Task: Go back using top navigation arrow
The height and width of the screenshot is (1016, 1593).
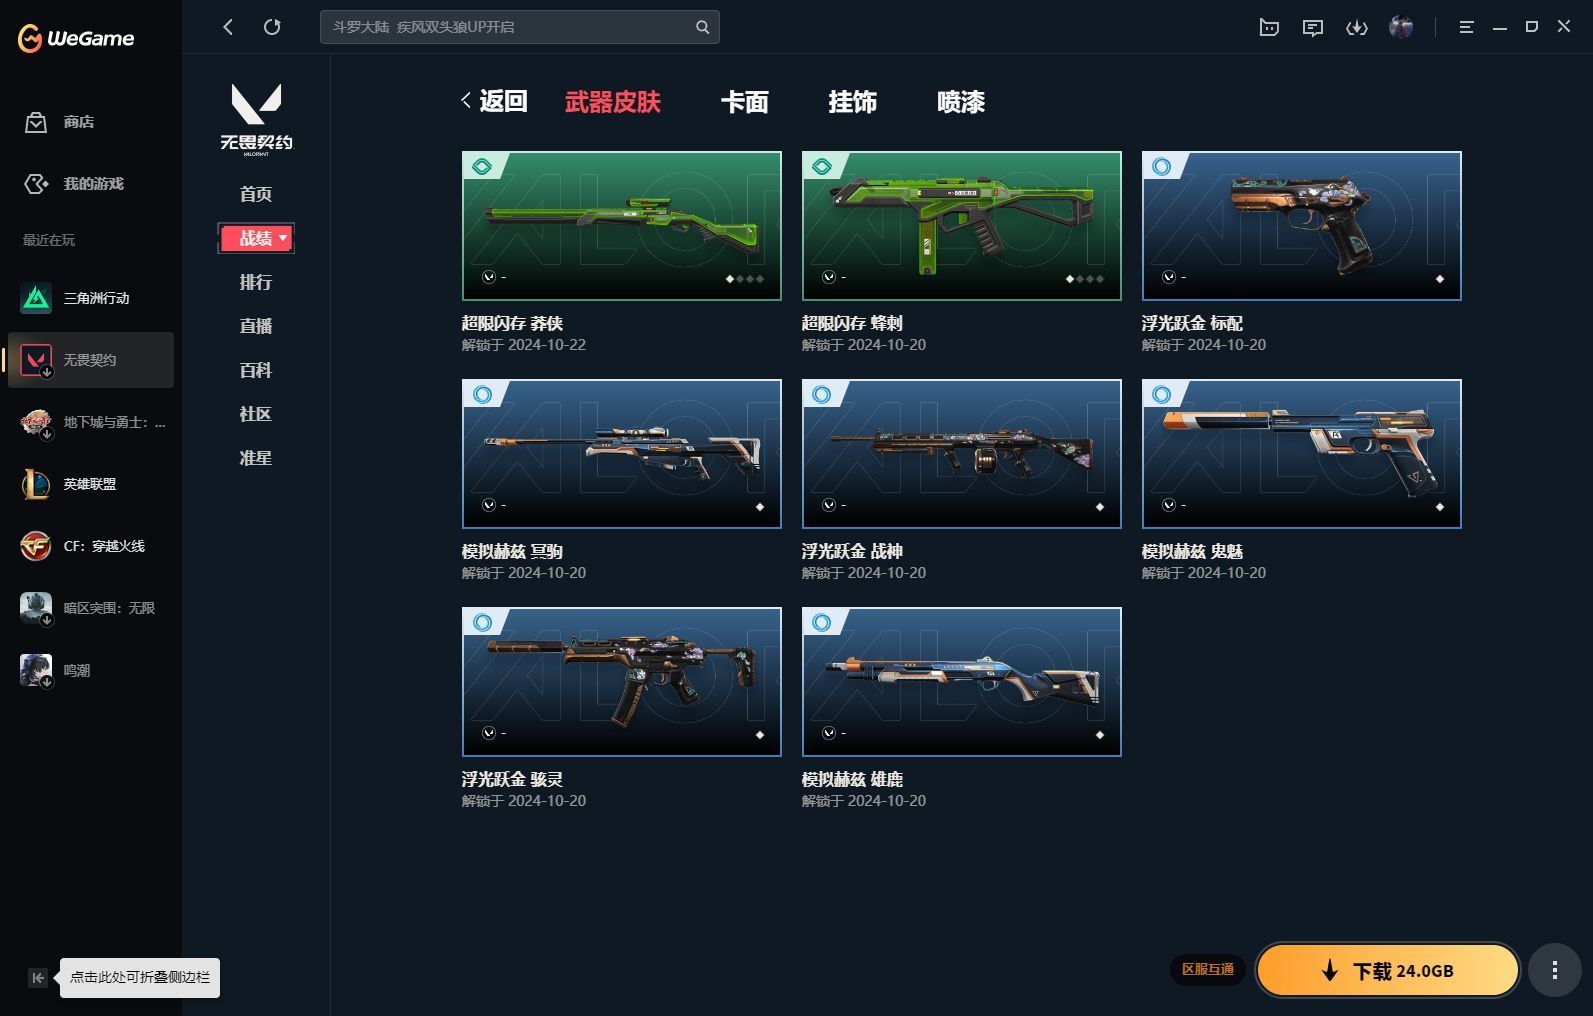Action: click(228, 27)
